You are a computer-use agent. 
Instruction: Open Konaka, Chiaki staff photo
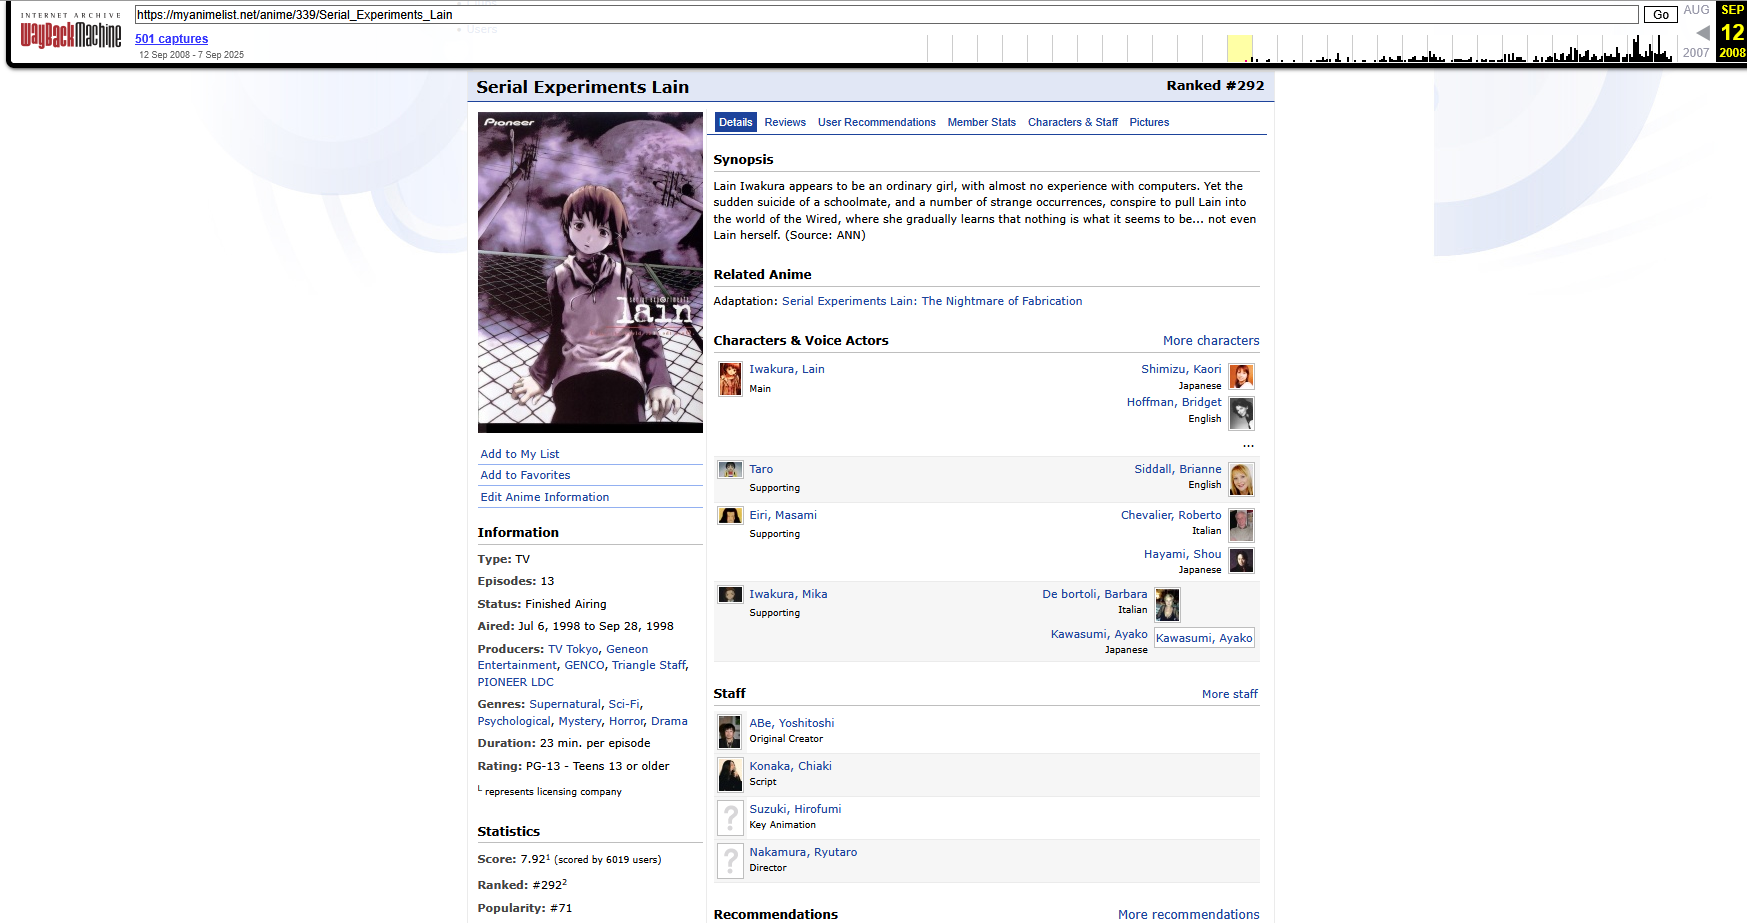(x=730, y=775)
